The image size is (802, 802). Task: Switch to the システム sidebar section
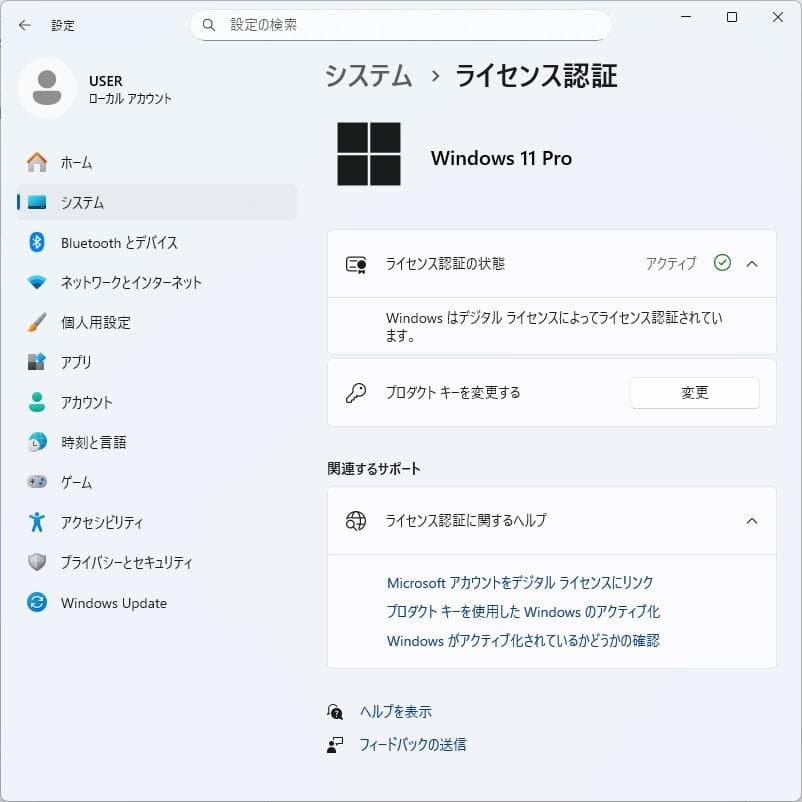pos(37,202)
